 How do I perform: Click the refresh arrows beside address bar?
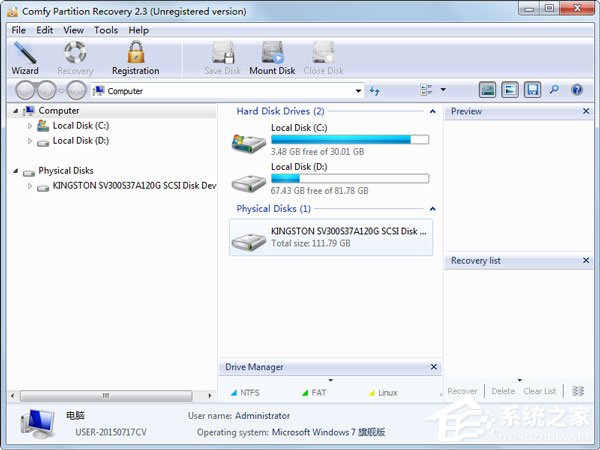coord(375,91)
